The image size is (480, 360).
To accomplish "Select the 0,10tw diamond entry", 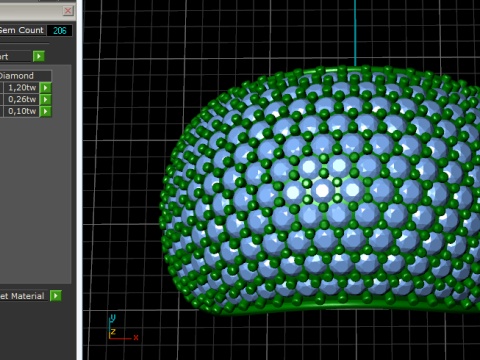I will click(21, 111).
